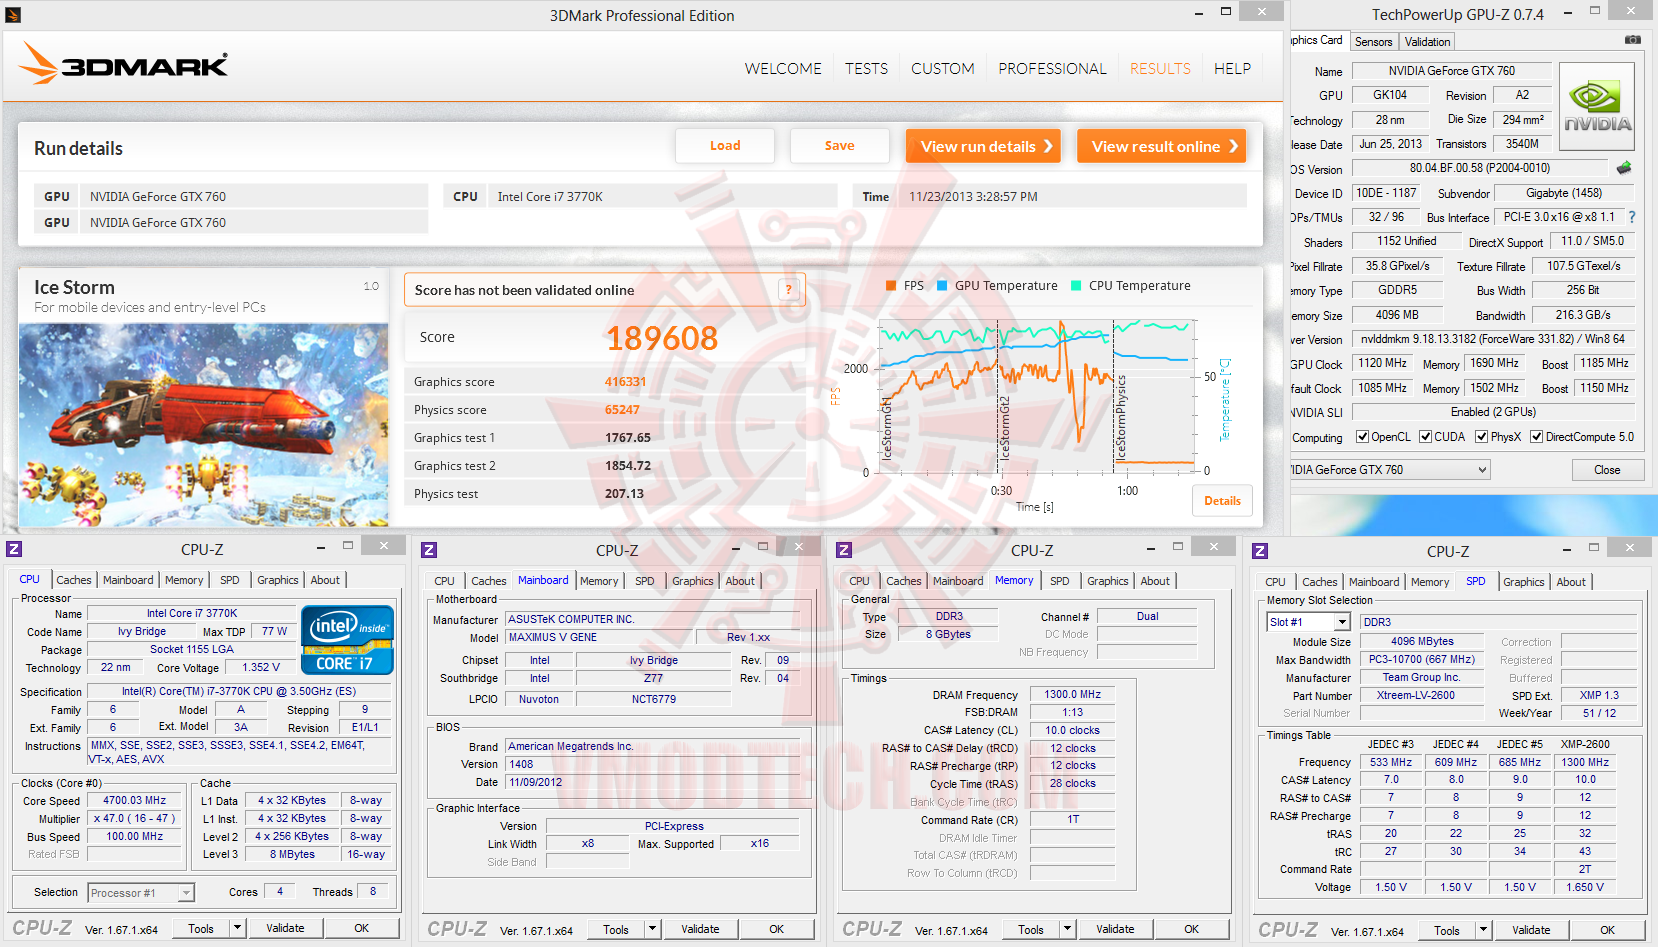The height and width of the screenshot is (947, 1658).
Task: Click the Ice Storm score value 189608
Action: point(662,338)
